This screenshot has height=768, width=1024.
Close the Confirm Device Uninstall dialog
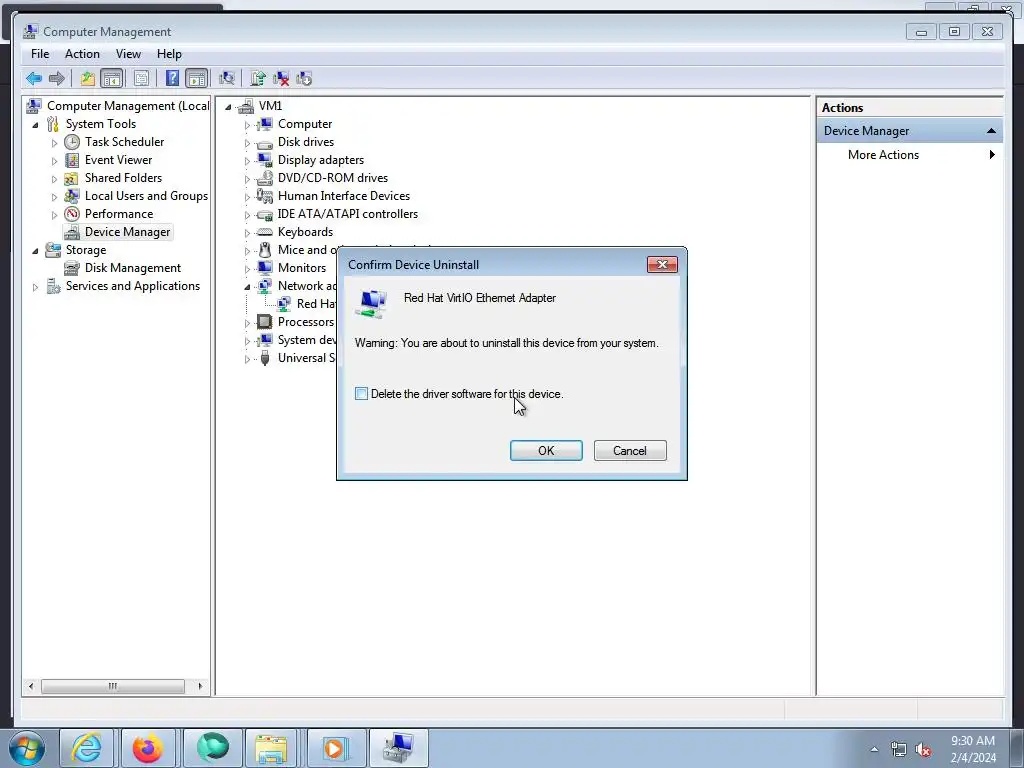[x=662, y=264]
